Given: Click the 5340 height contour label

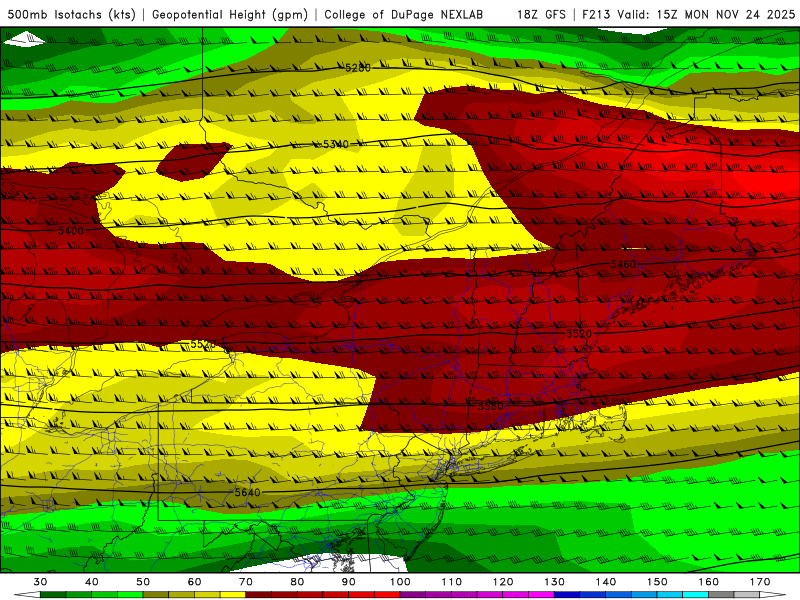Looking at the screenshot, I should (x=336, y=144).
